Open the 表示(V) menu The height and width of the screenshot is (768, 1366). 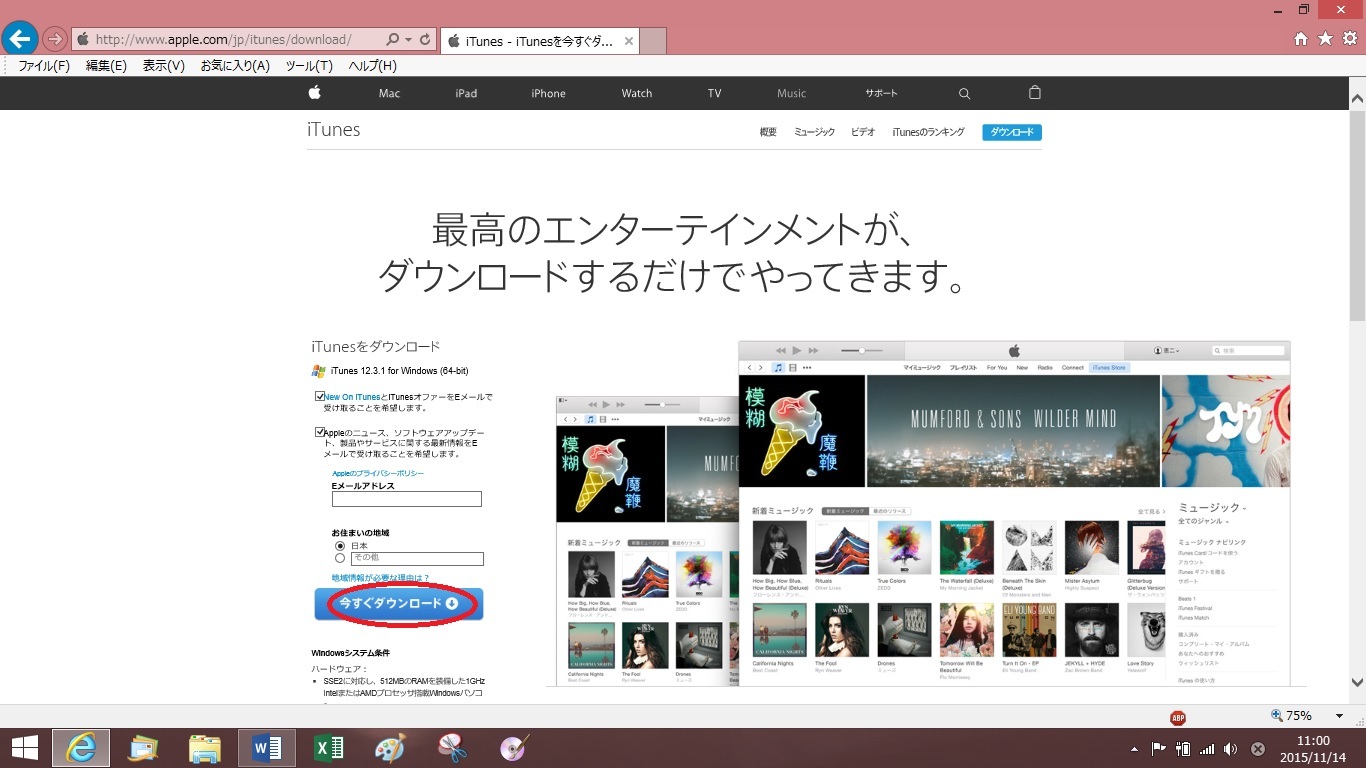164,66
